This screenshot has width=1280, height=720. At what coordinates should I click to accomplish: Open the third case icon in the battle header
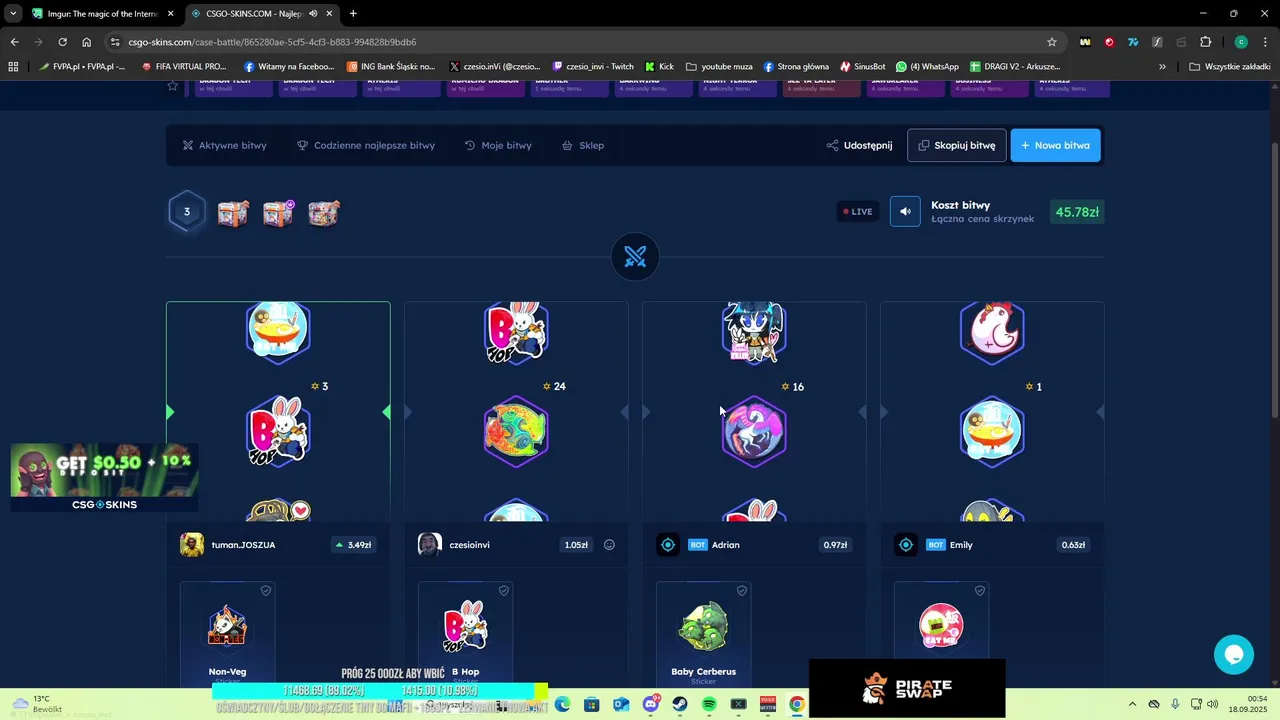click(324, 212)
